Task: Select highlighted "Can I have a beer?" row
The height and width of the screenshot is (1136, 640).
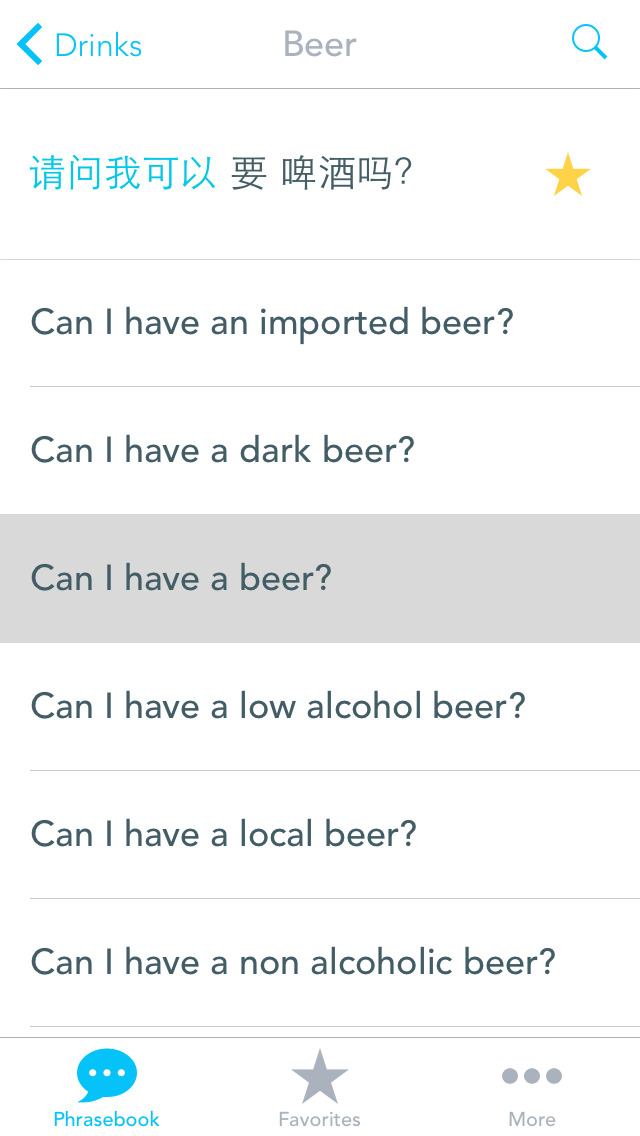Action: click(x=181, y=578)
